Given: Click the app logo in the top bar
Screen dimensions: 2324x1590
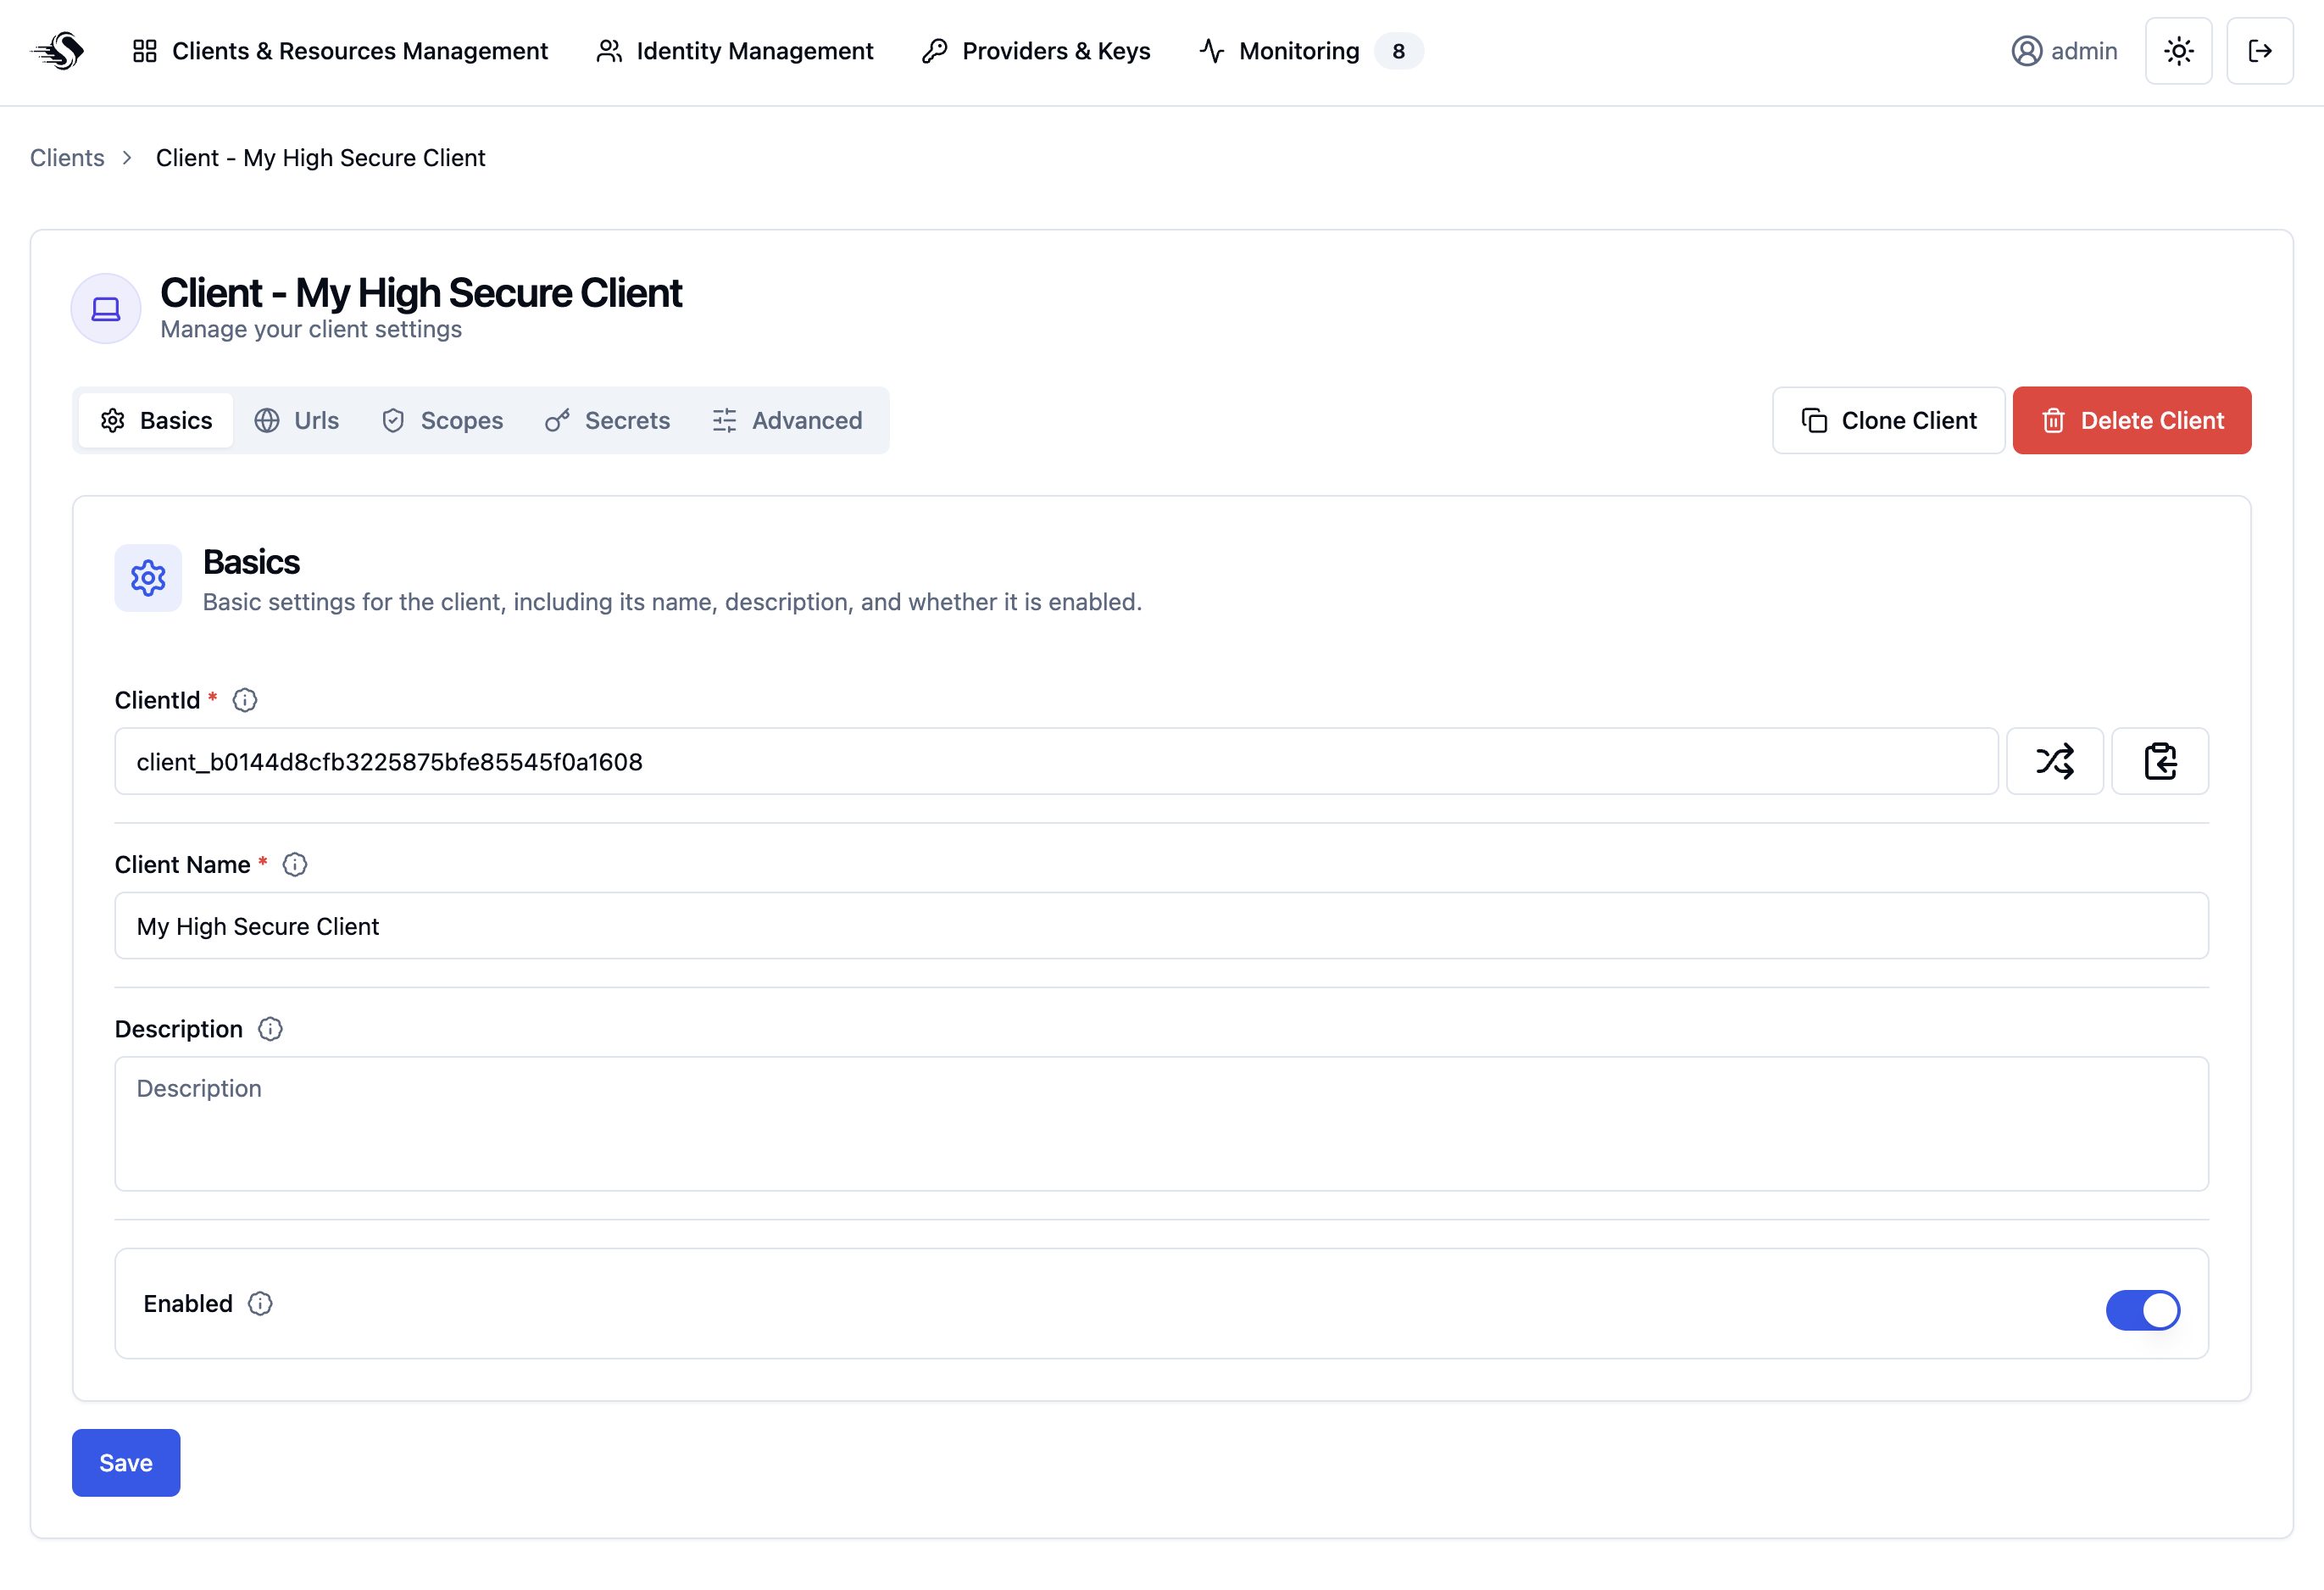Looking at the screenshot, I should (58, 51).
